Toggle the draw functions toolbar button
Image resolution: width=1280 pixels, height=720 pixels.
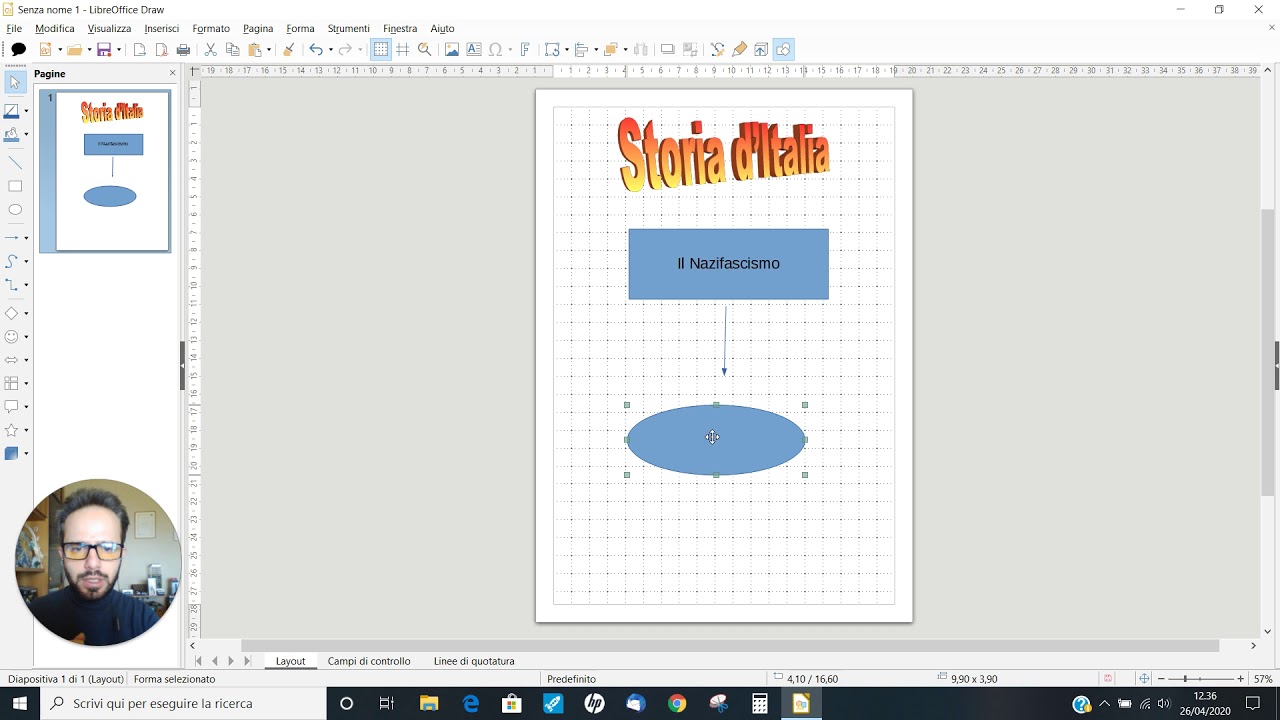tap(783, 49)
